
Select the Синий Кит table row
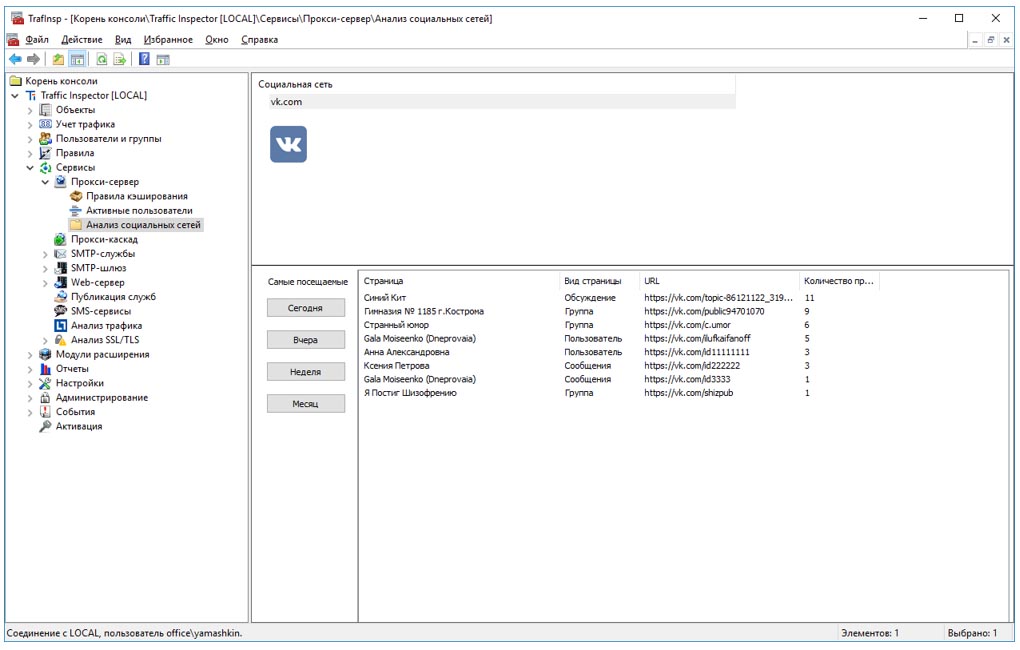(620, 297)
